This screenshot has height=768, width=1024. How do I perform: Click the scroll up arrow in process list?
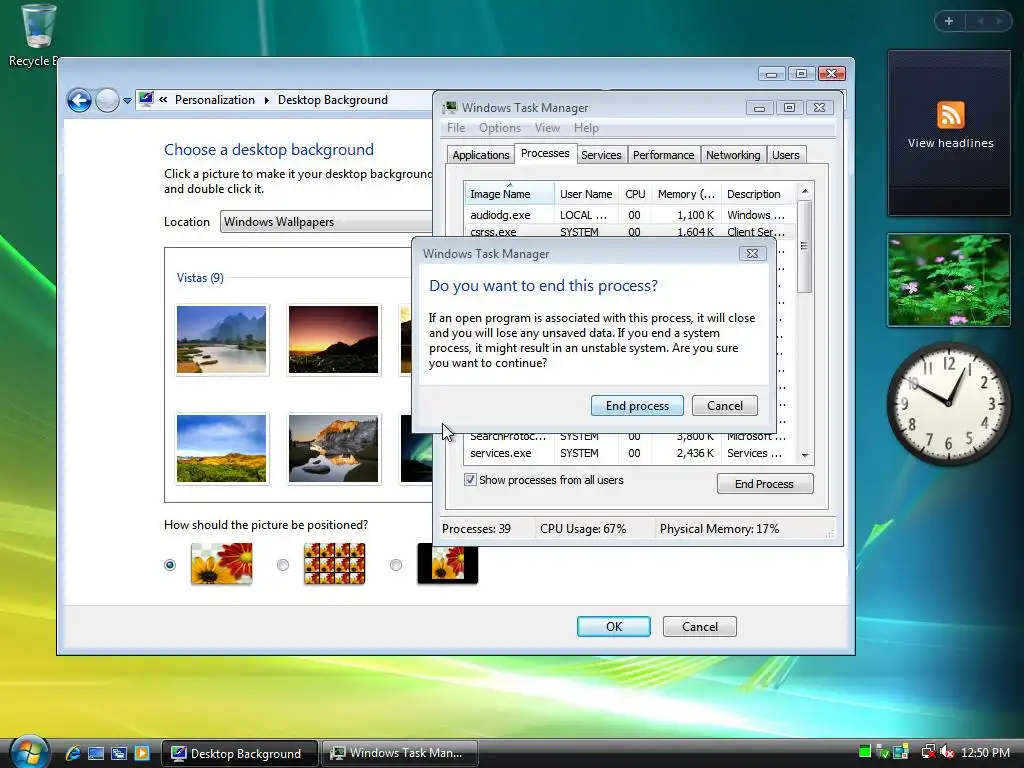point(805,191)
